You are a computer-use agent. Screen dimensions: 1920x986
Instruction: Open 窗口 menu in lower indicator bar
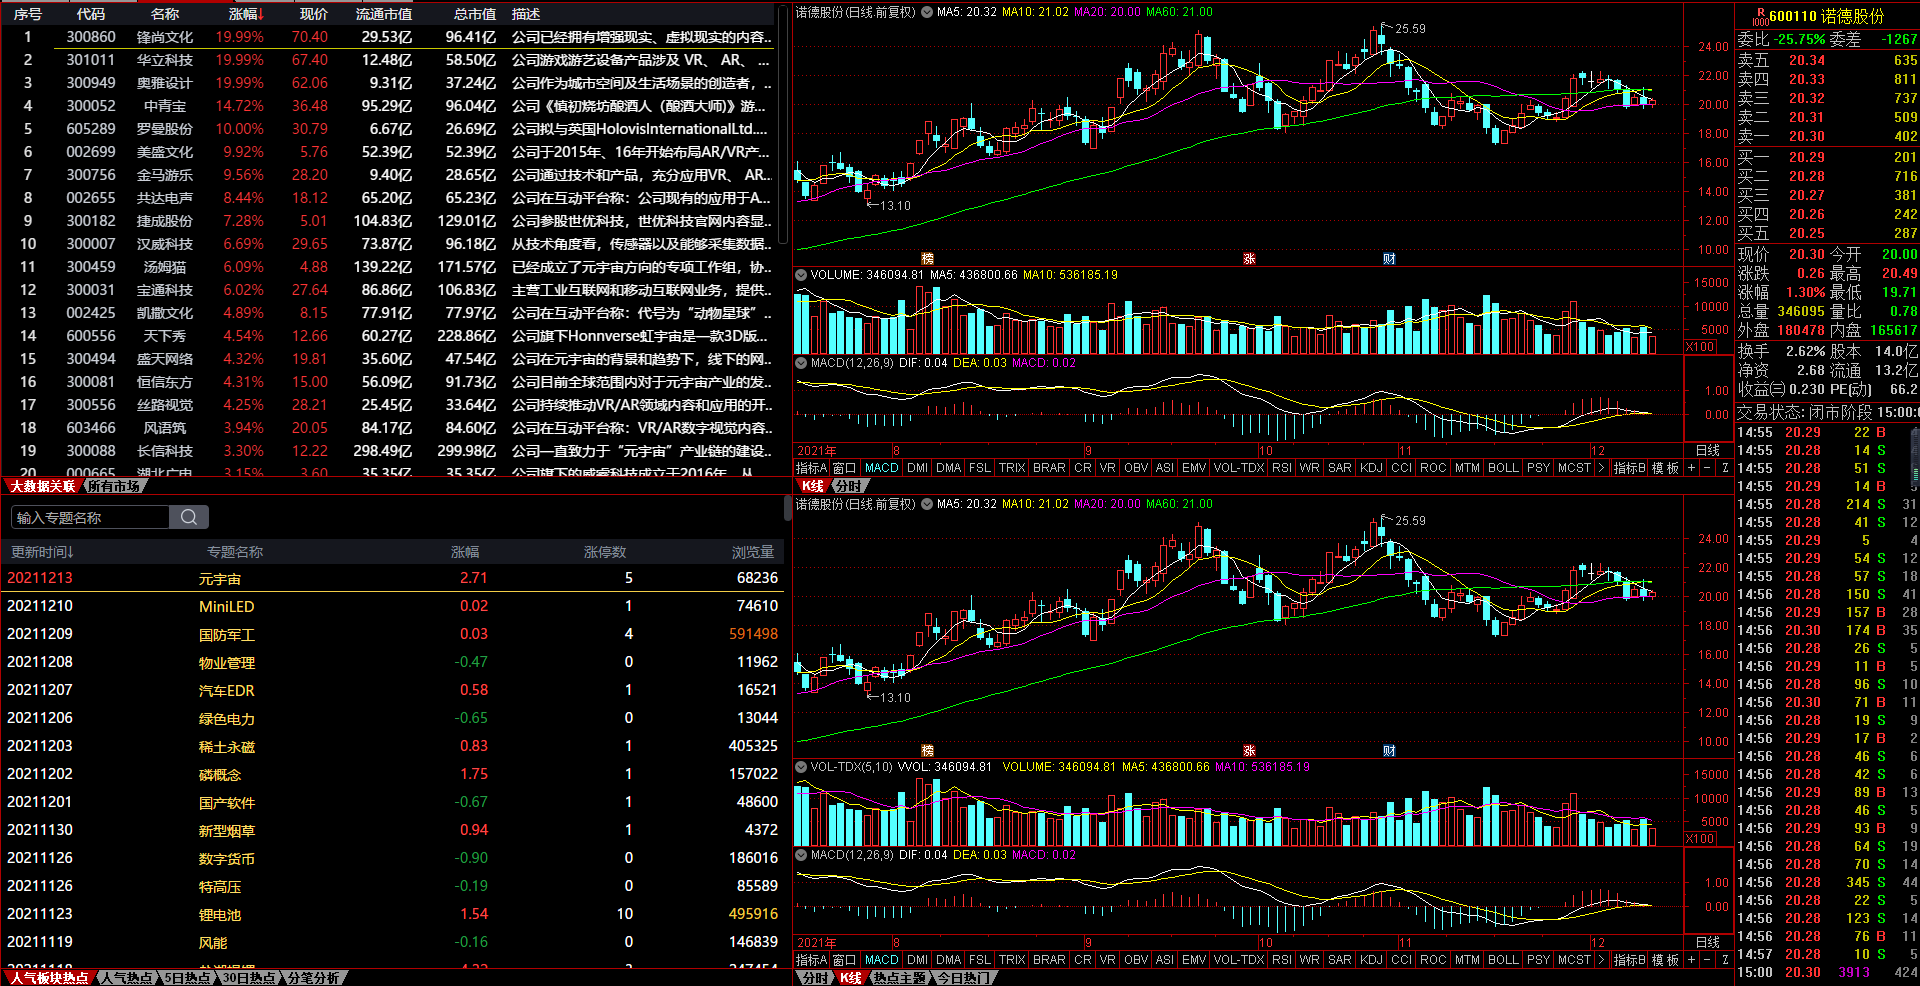tap(845, 960)
